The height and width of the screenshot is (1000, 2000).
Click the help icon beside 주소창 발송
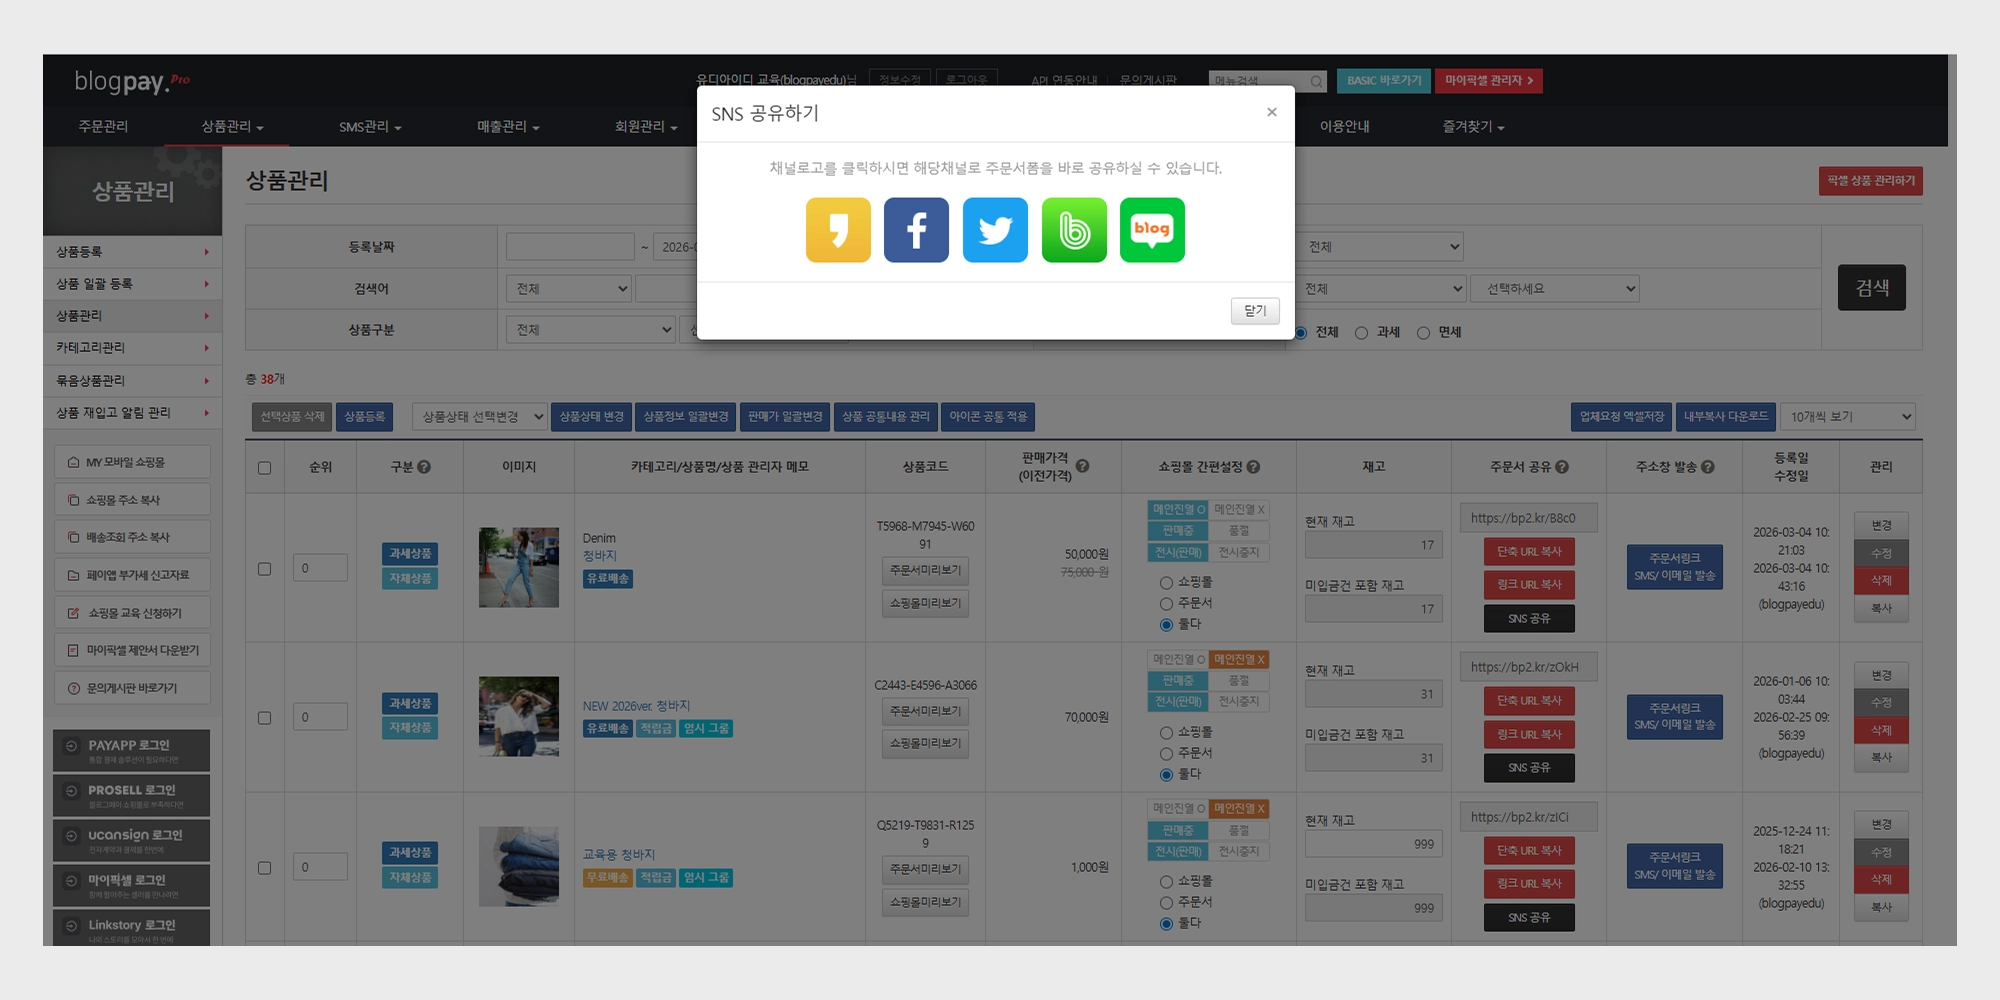pos(1708,467)
